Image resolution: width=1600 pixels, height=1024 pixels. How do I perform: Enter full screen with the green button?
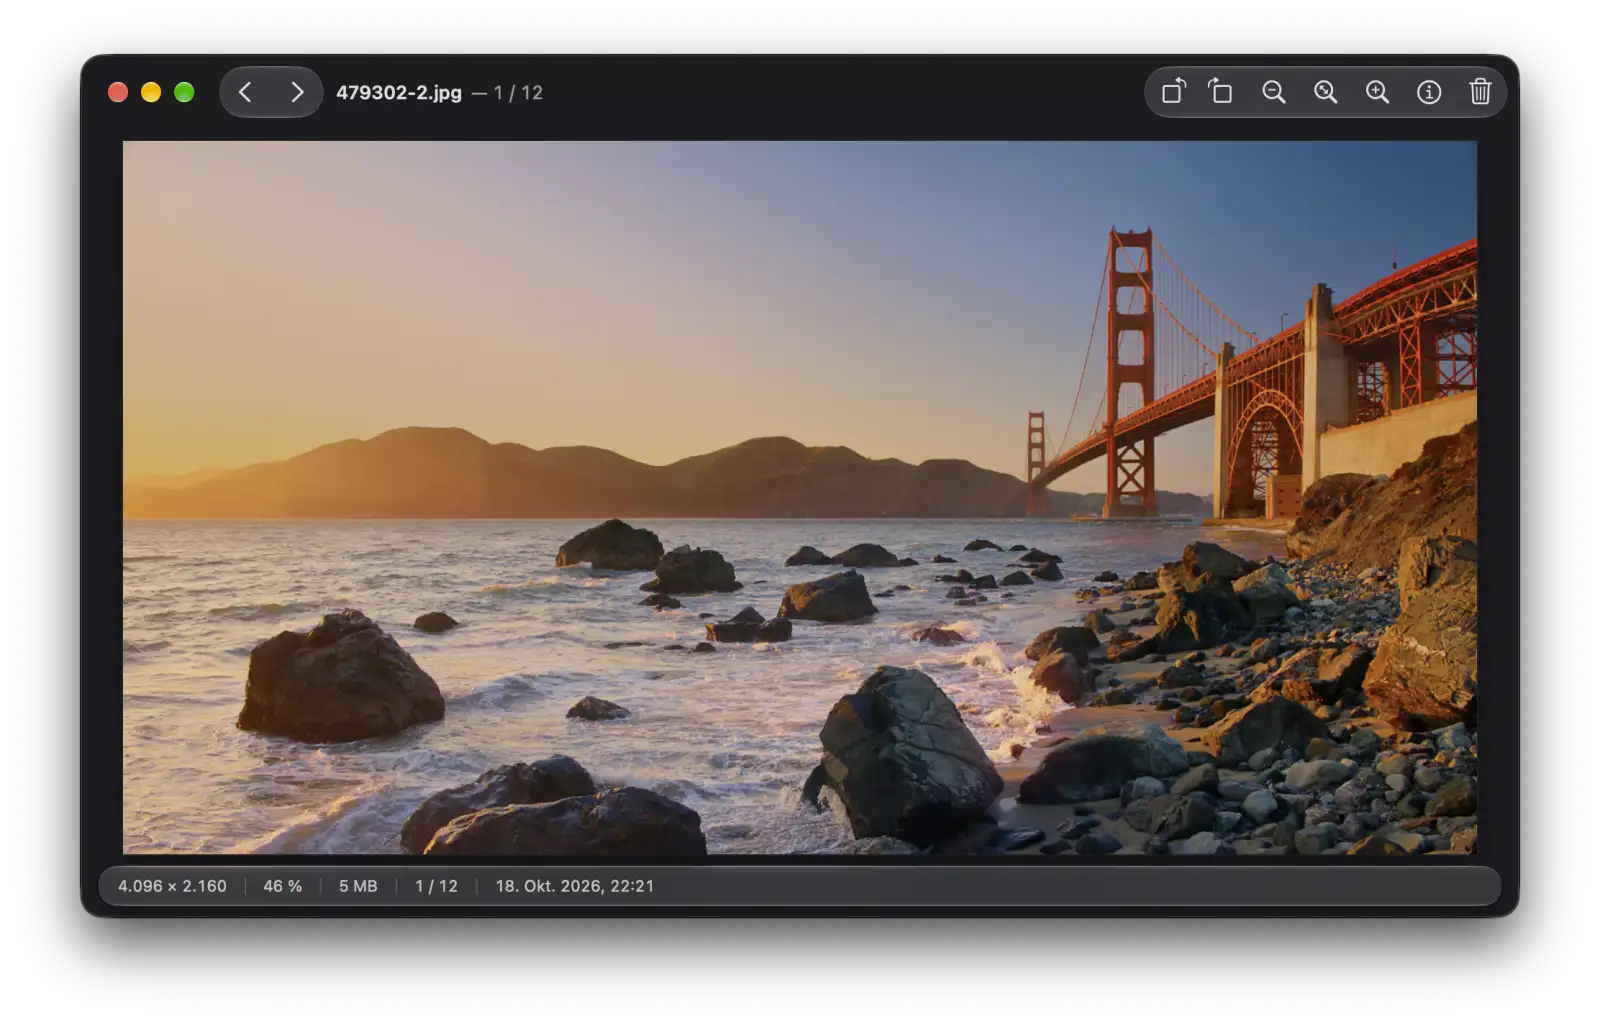click(x=184, y=92)
